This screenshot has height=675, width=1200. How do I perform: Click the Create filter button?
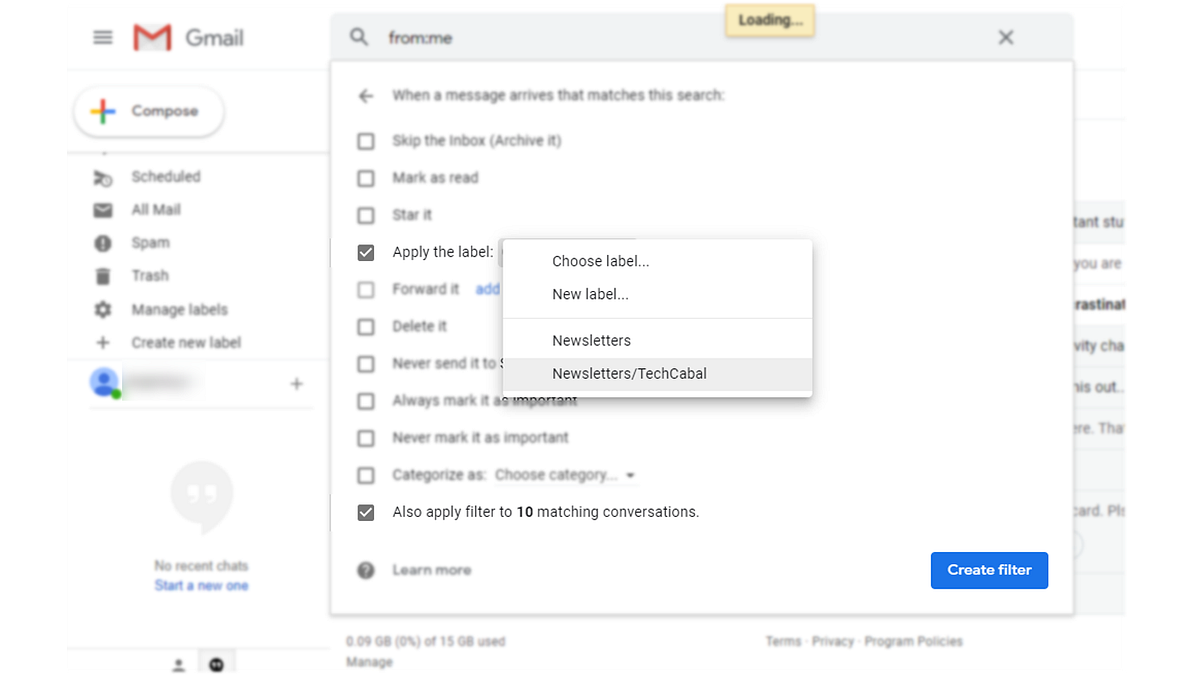tap(989, 570)
